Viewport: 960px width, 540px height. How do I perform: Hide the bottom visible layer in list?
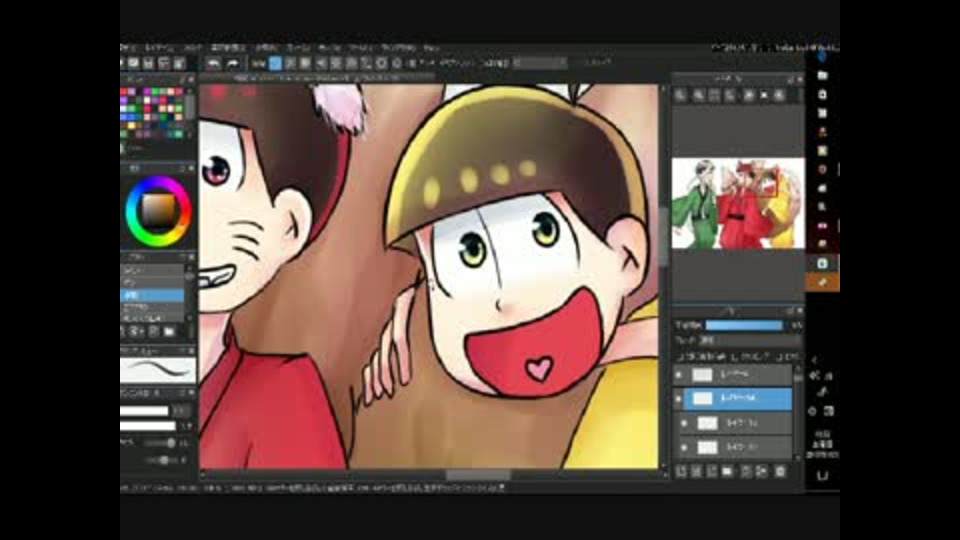[684, 448]
